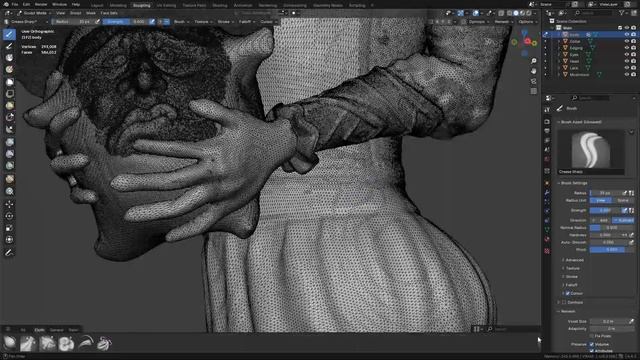
Task: Select the Scale tool in left toolbar
Action: [9, 228]
